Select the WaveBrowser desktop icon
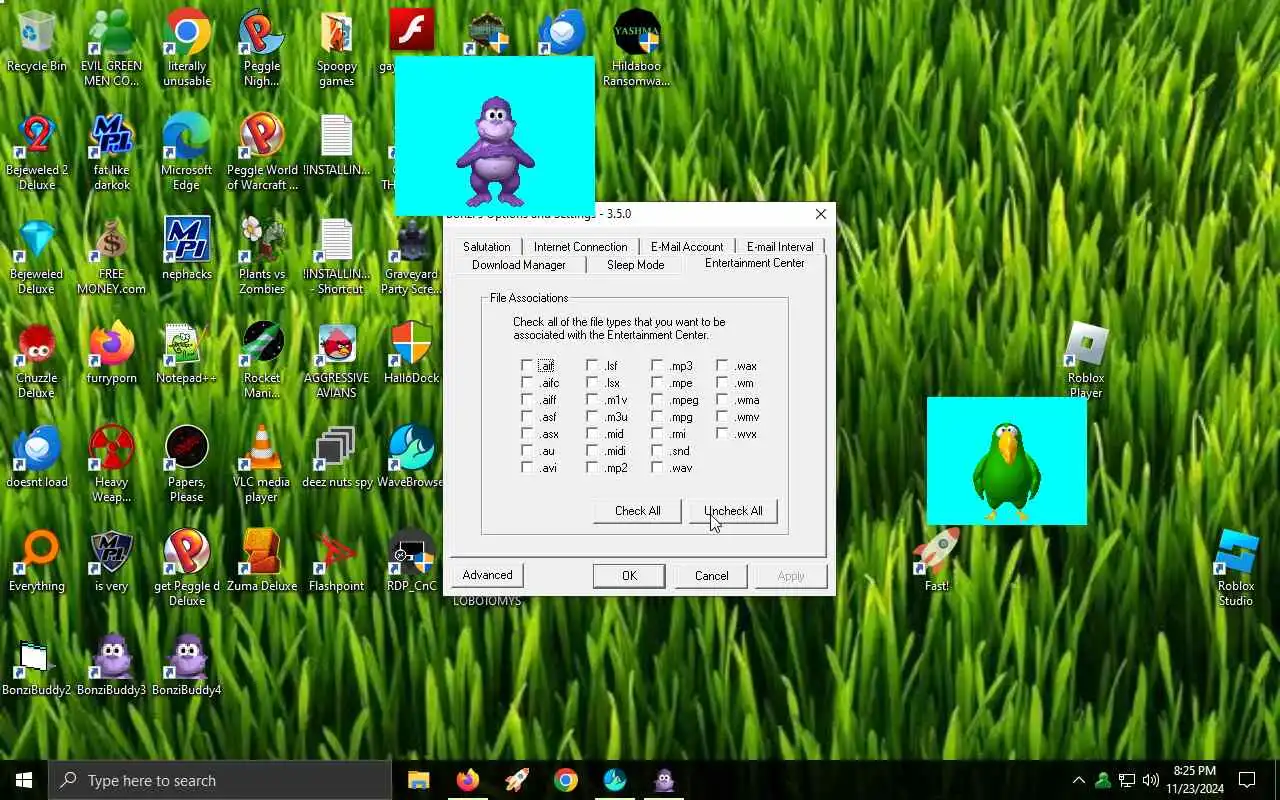1280x800 pixels. [411, 456]
